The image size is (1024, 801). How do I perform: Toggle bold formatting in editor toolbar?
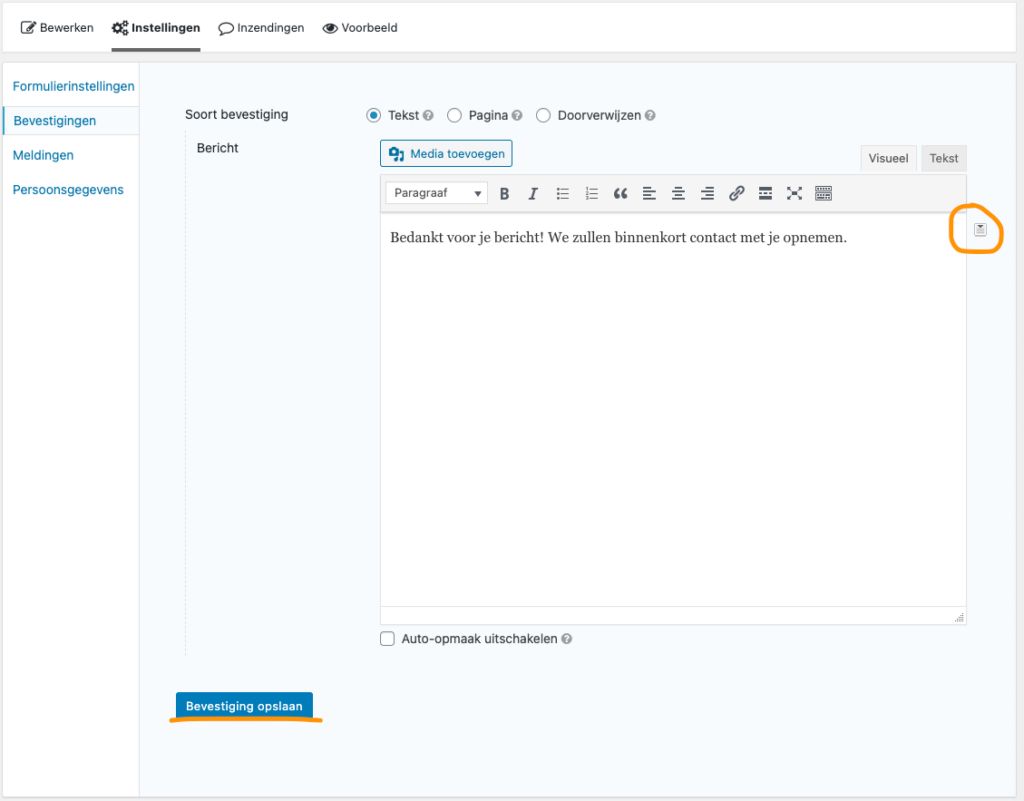click(x=504, y=193)
